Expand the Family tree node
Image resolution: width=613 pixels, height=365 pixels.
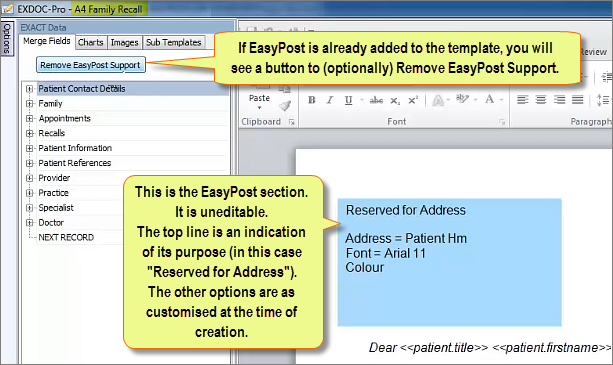pos(29,104)
